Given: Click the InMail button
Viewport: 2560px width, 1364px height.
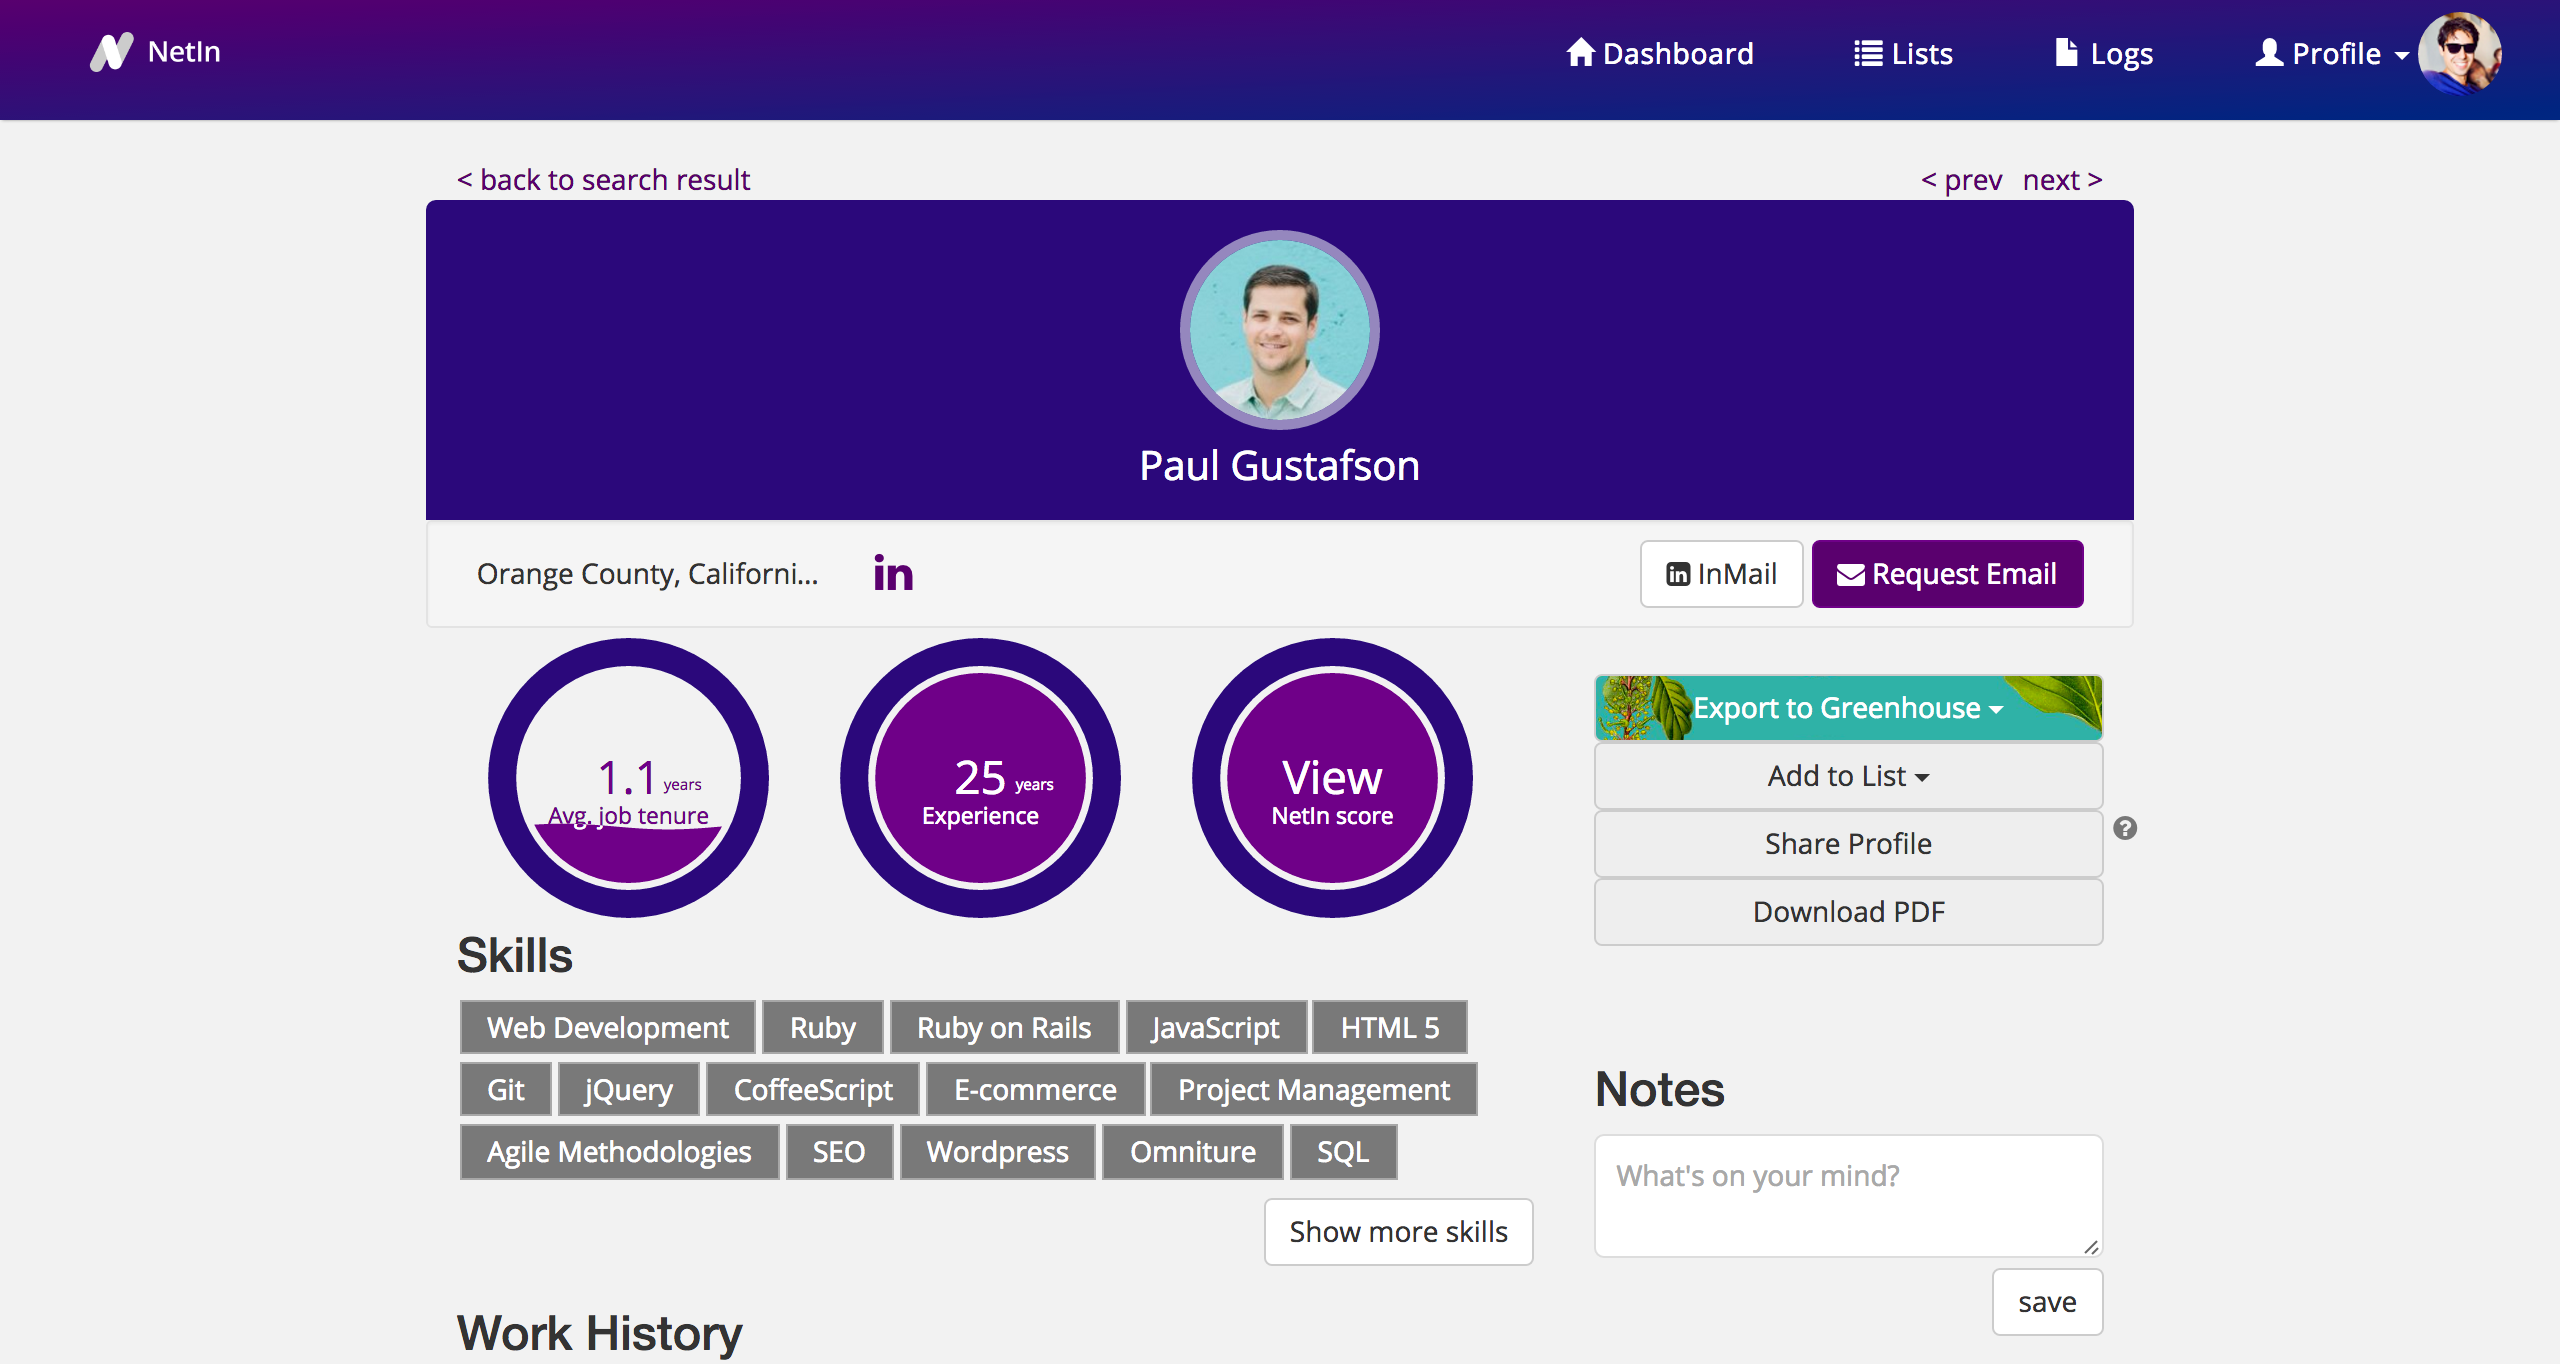Looking at the screenshot, I should (x=1721, y=574).
